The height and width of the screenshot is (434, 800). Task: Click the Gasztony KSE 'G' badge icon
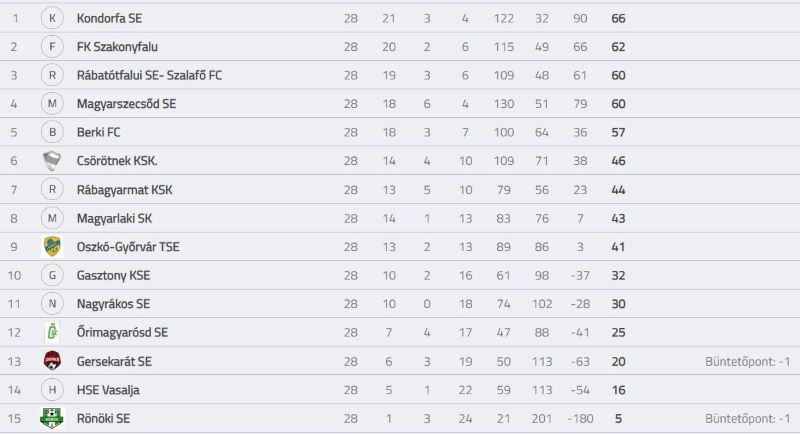pos(52,275)
